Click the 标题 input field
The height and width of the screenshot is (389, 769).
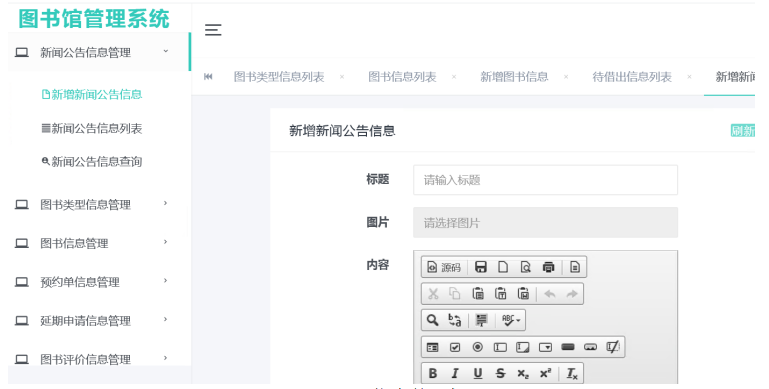pyautogui.click(x=545, y=180)
